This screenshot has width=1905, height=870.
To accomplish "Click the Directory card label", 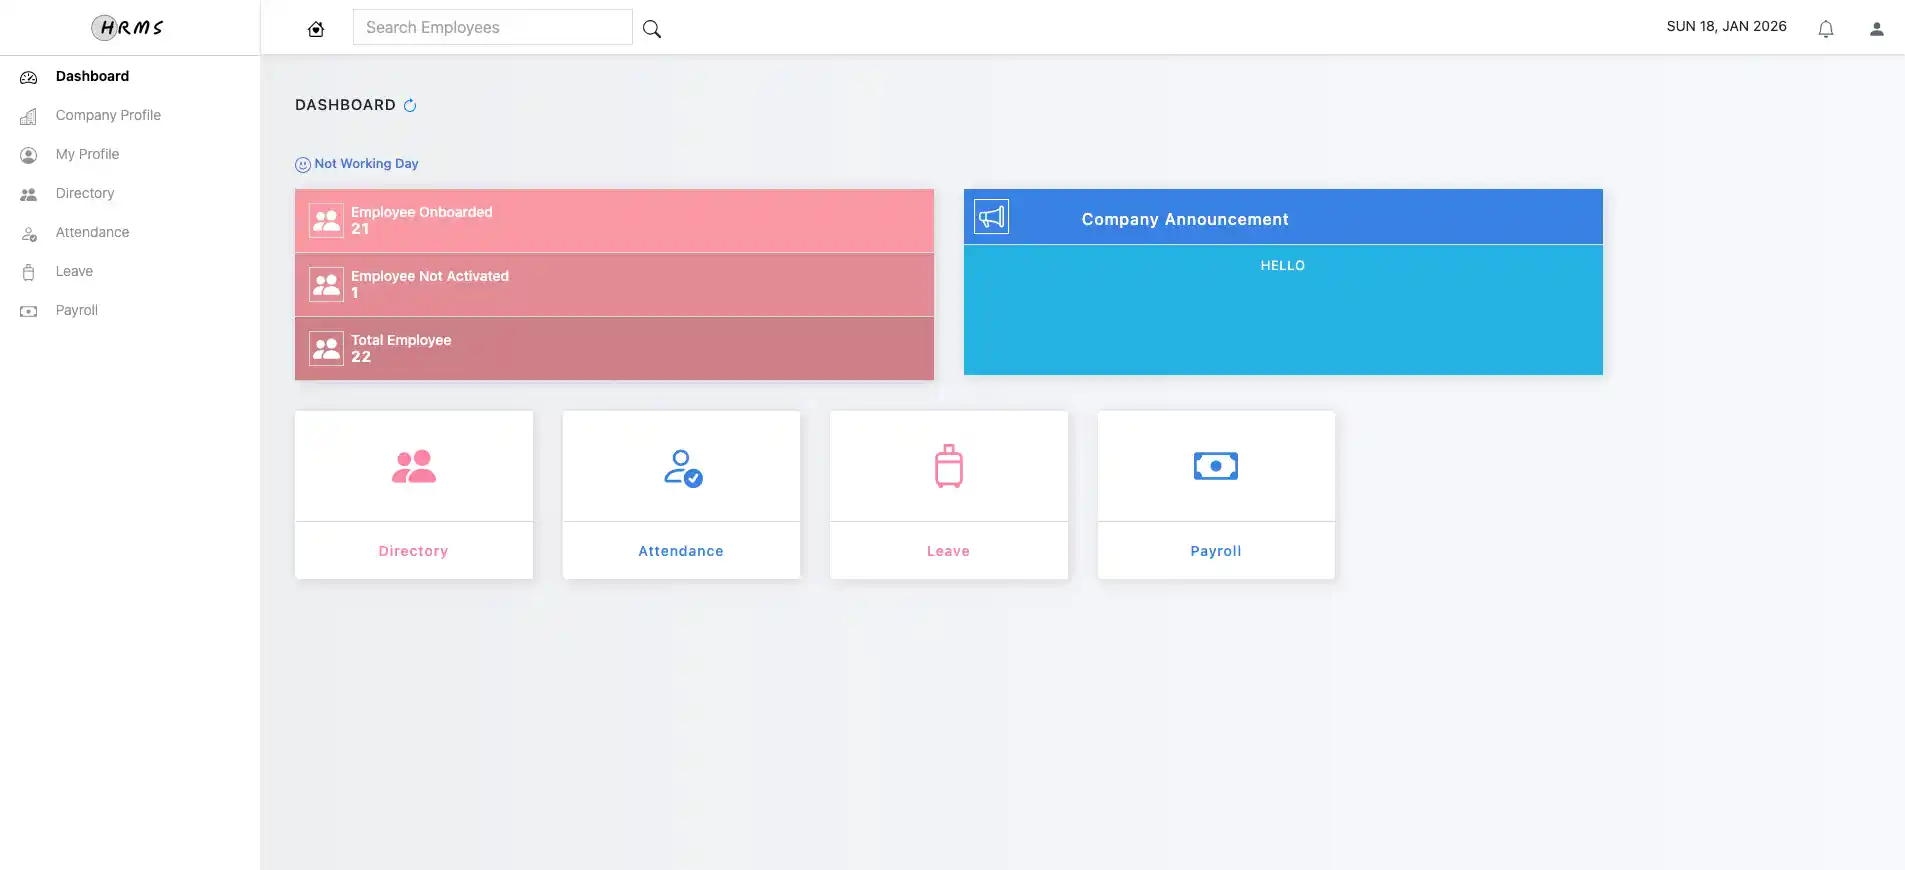I will coord(413,551).
